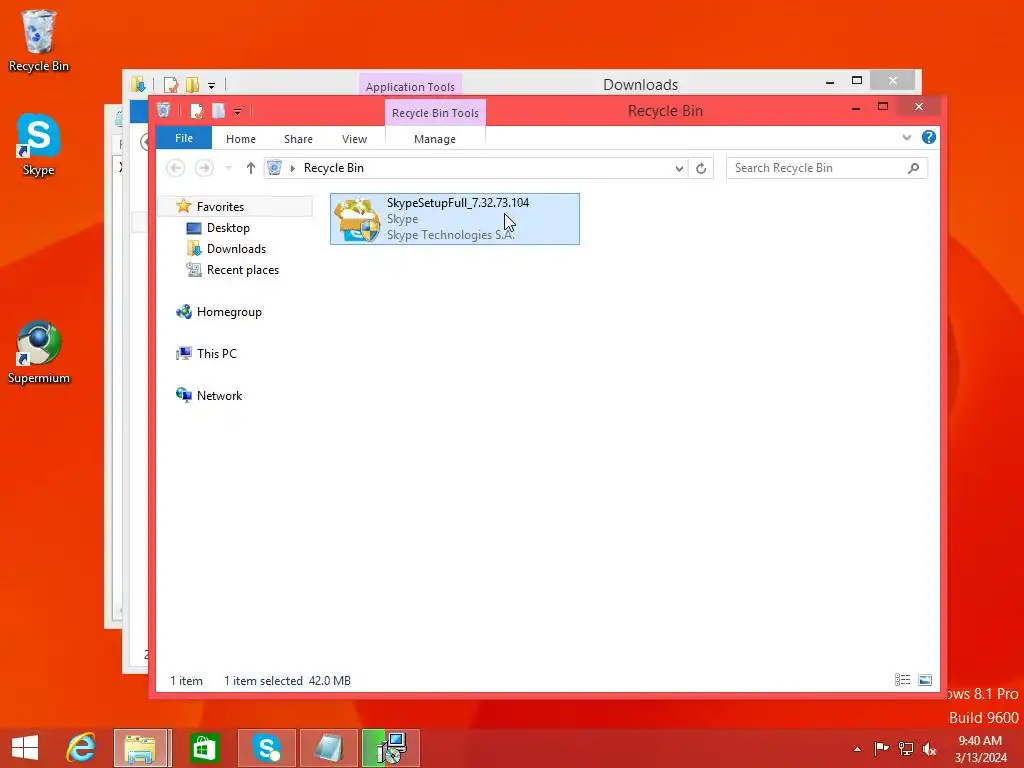The width and height of the screenshot is (1024, 768).
Task: Click the '1 item selected 42.0 MB' status text
Action: click(x=287, y=680)
